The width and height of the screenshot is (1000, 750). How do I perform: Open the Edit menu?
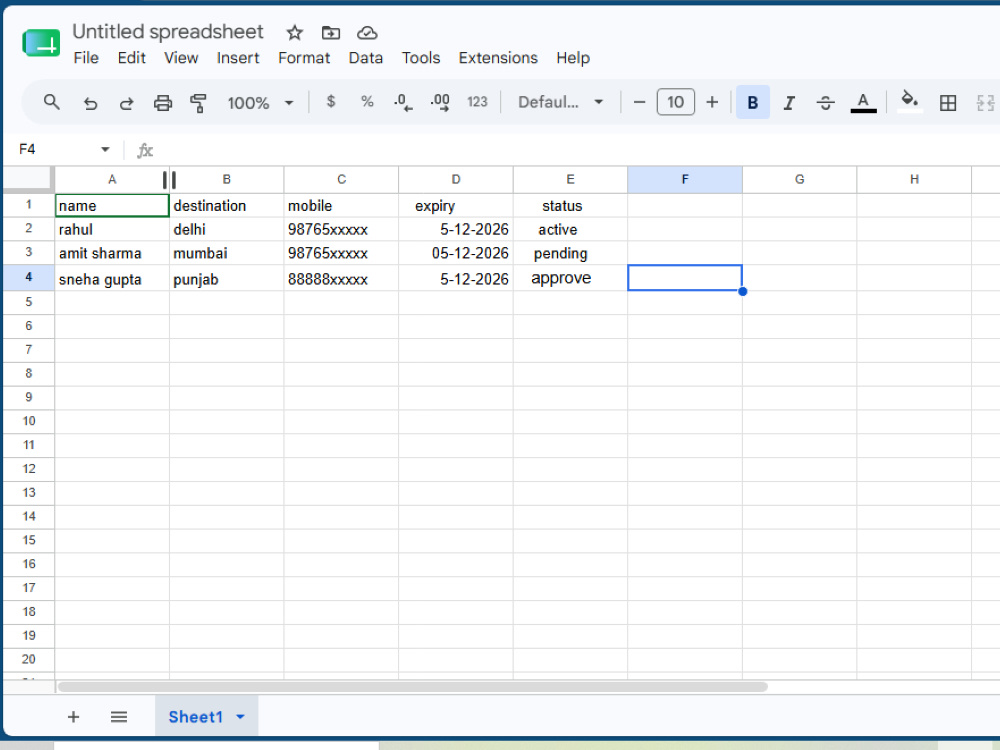[x=131, y=58]
